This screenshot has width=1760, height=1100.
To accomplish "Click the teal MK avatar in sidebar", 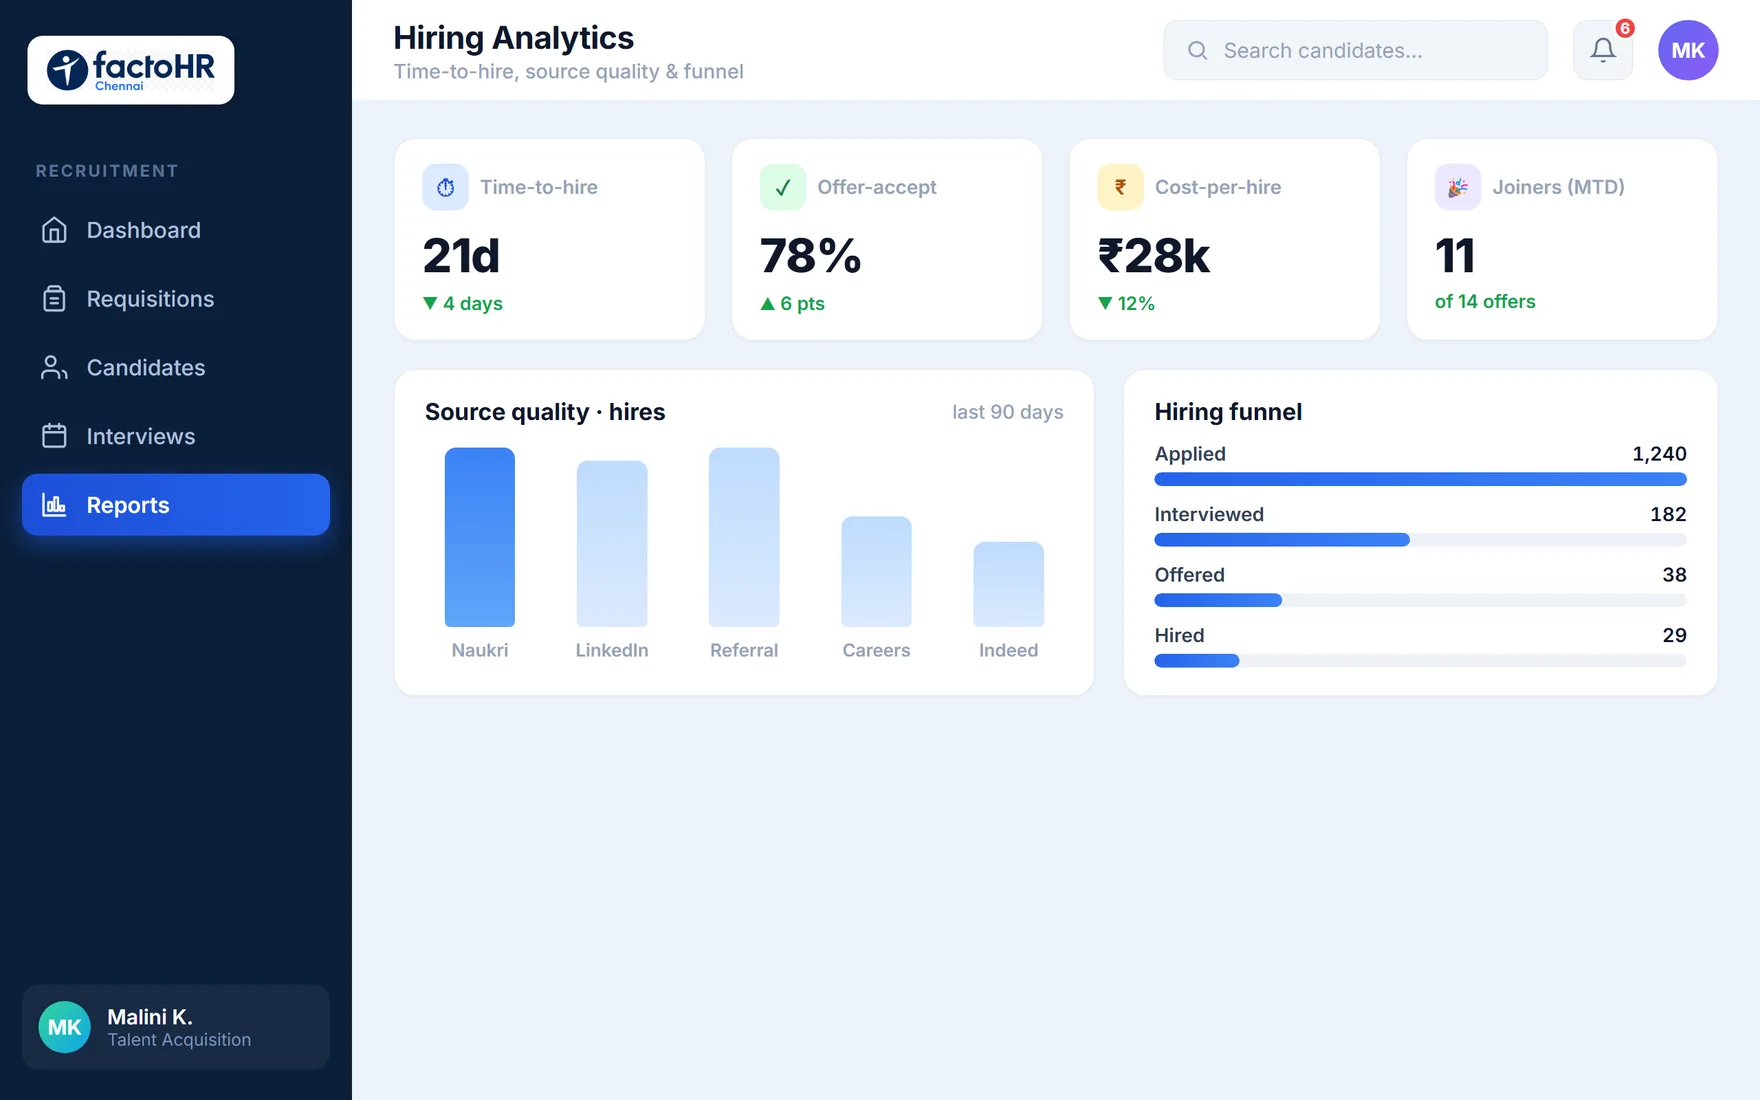I will (65, 1027).
